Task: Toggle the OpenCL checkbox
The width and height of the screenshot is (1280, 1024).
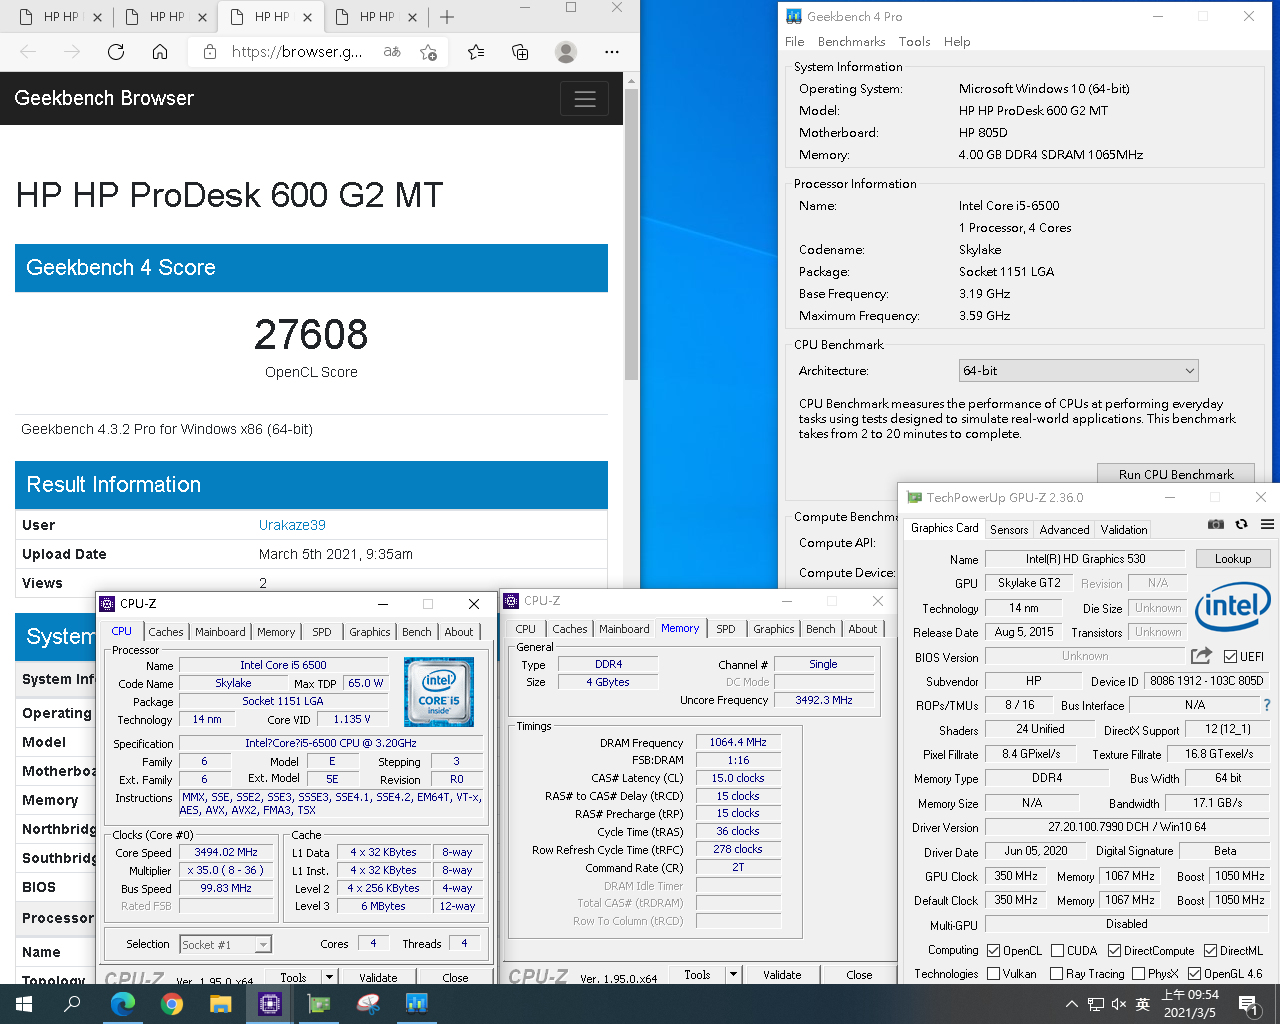Action: (993, 951)
